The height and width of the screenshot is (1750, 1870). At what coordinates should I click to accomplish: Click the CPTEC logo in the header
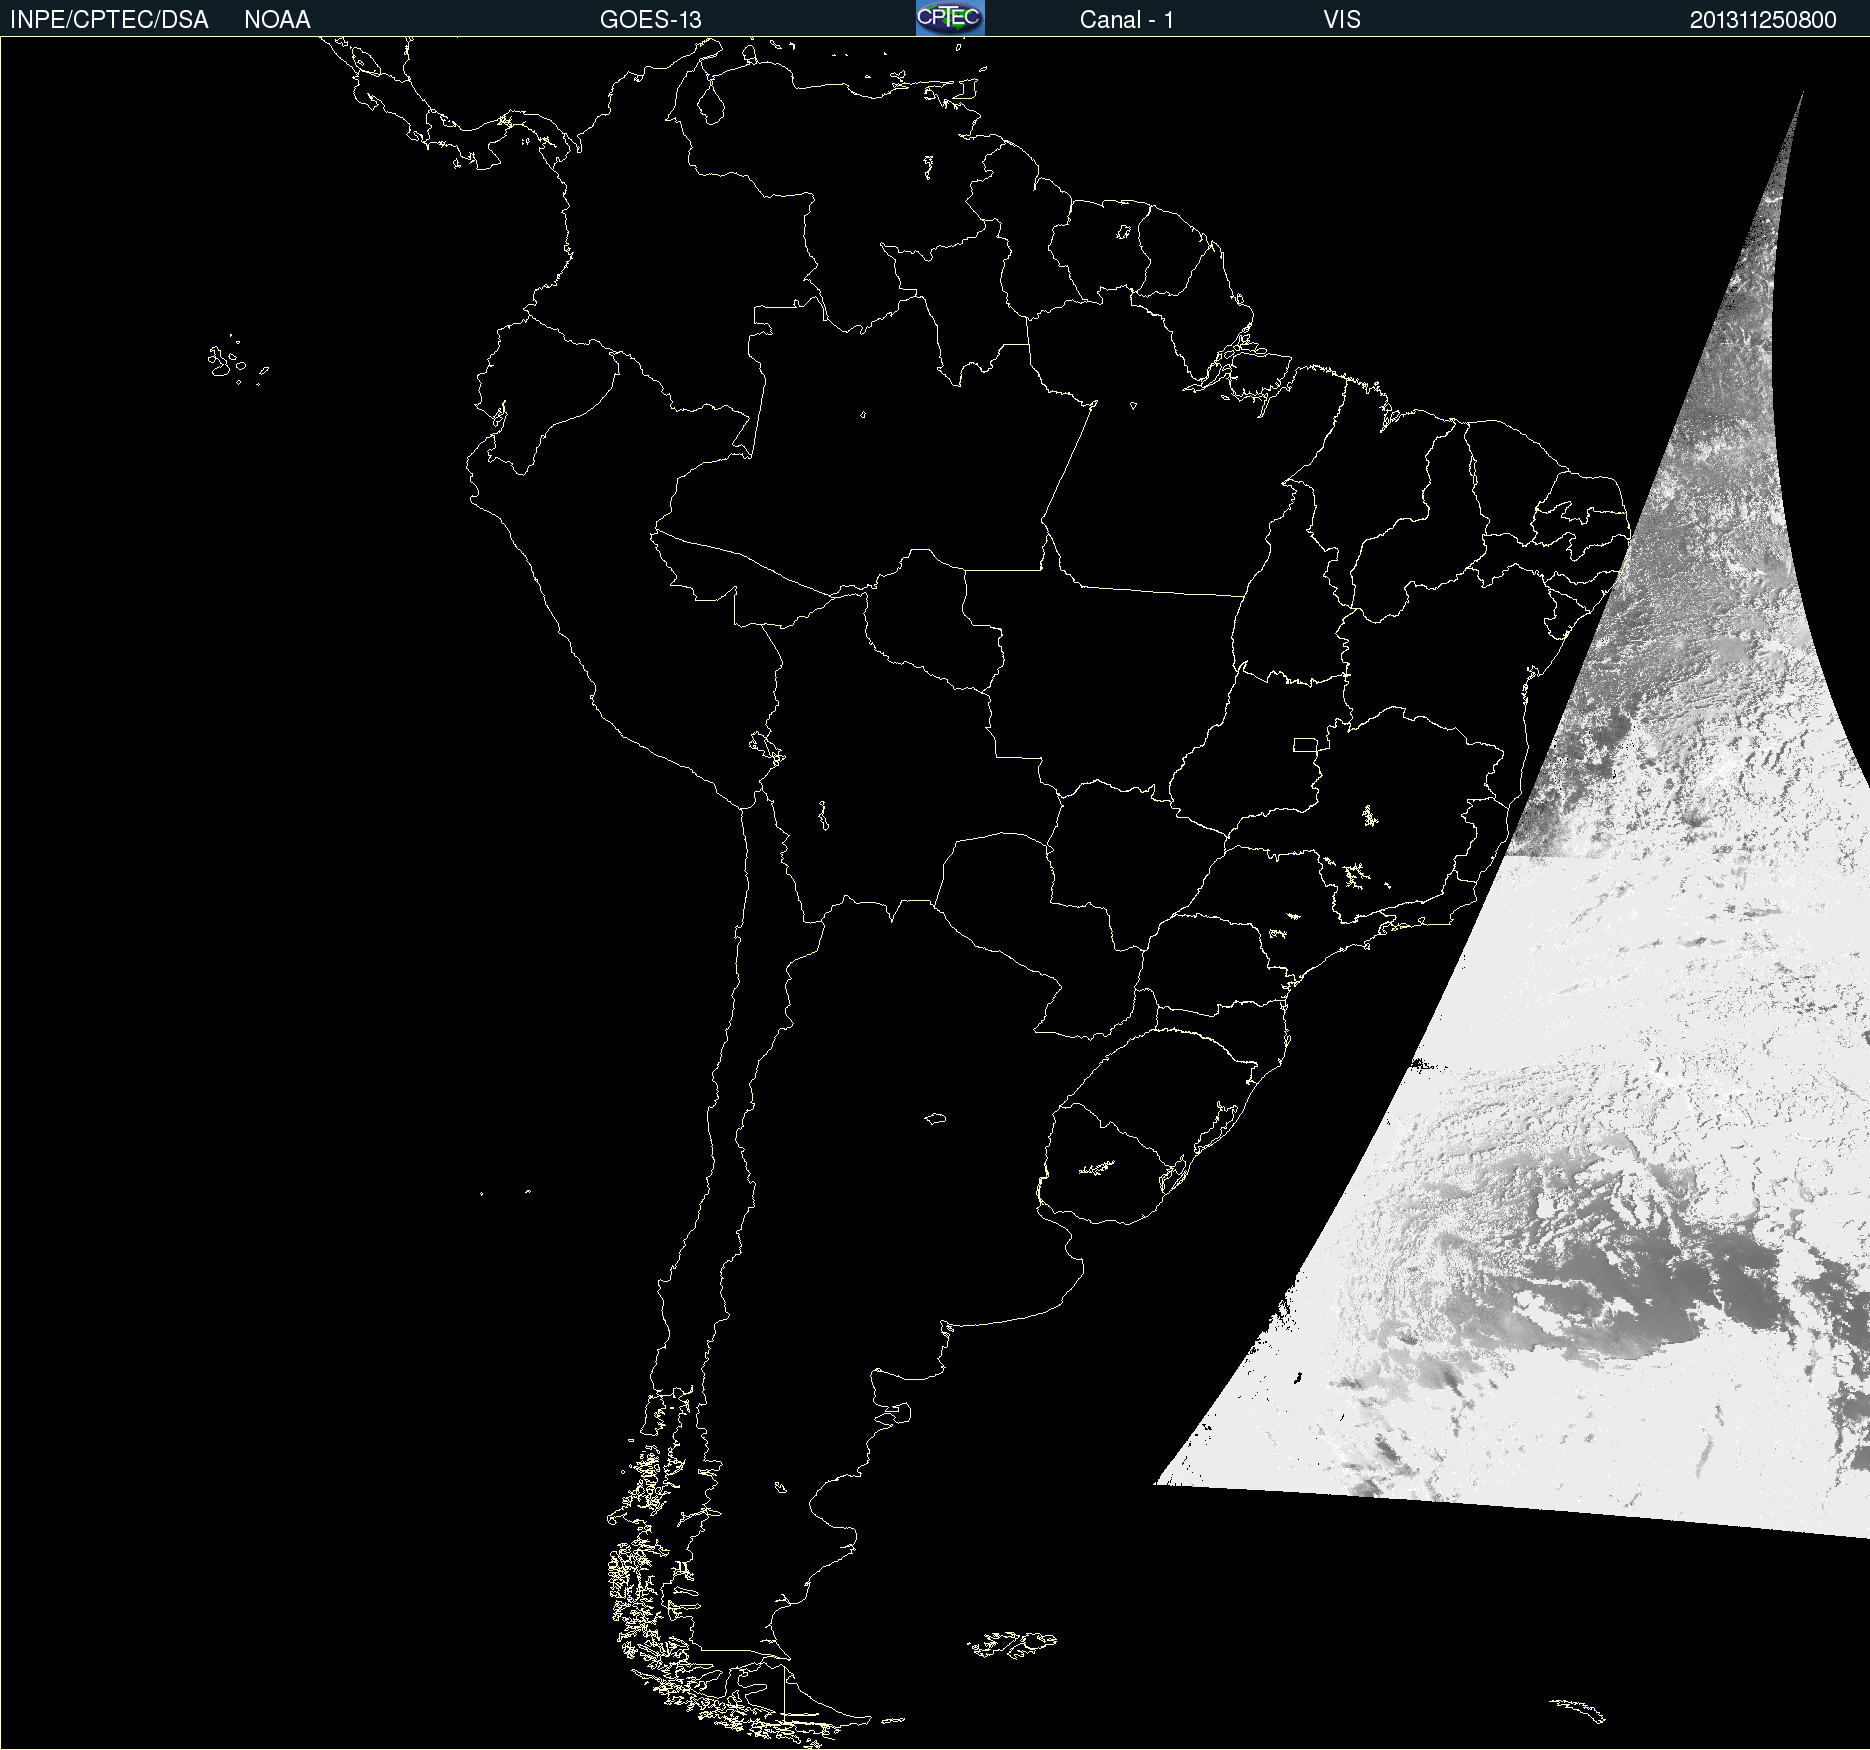coord(950,18)
